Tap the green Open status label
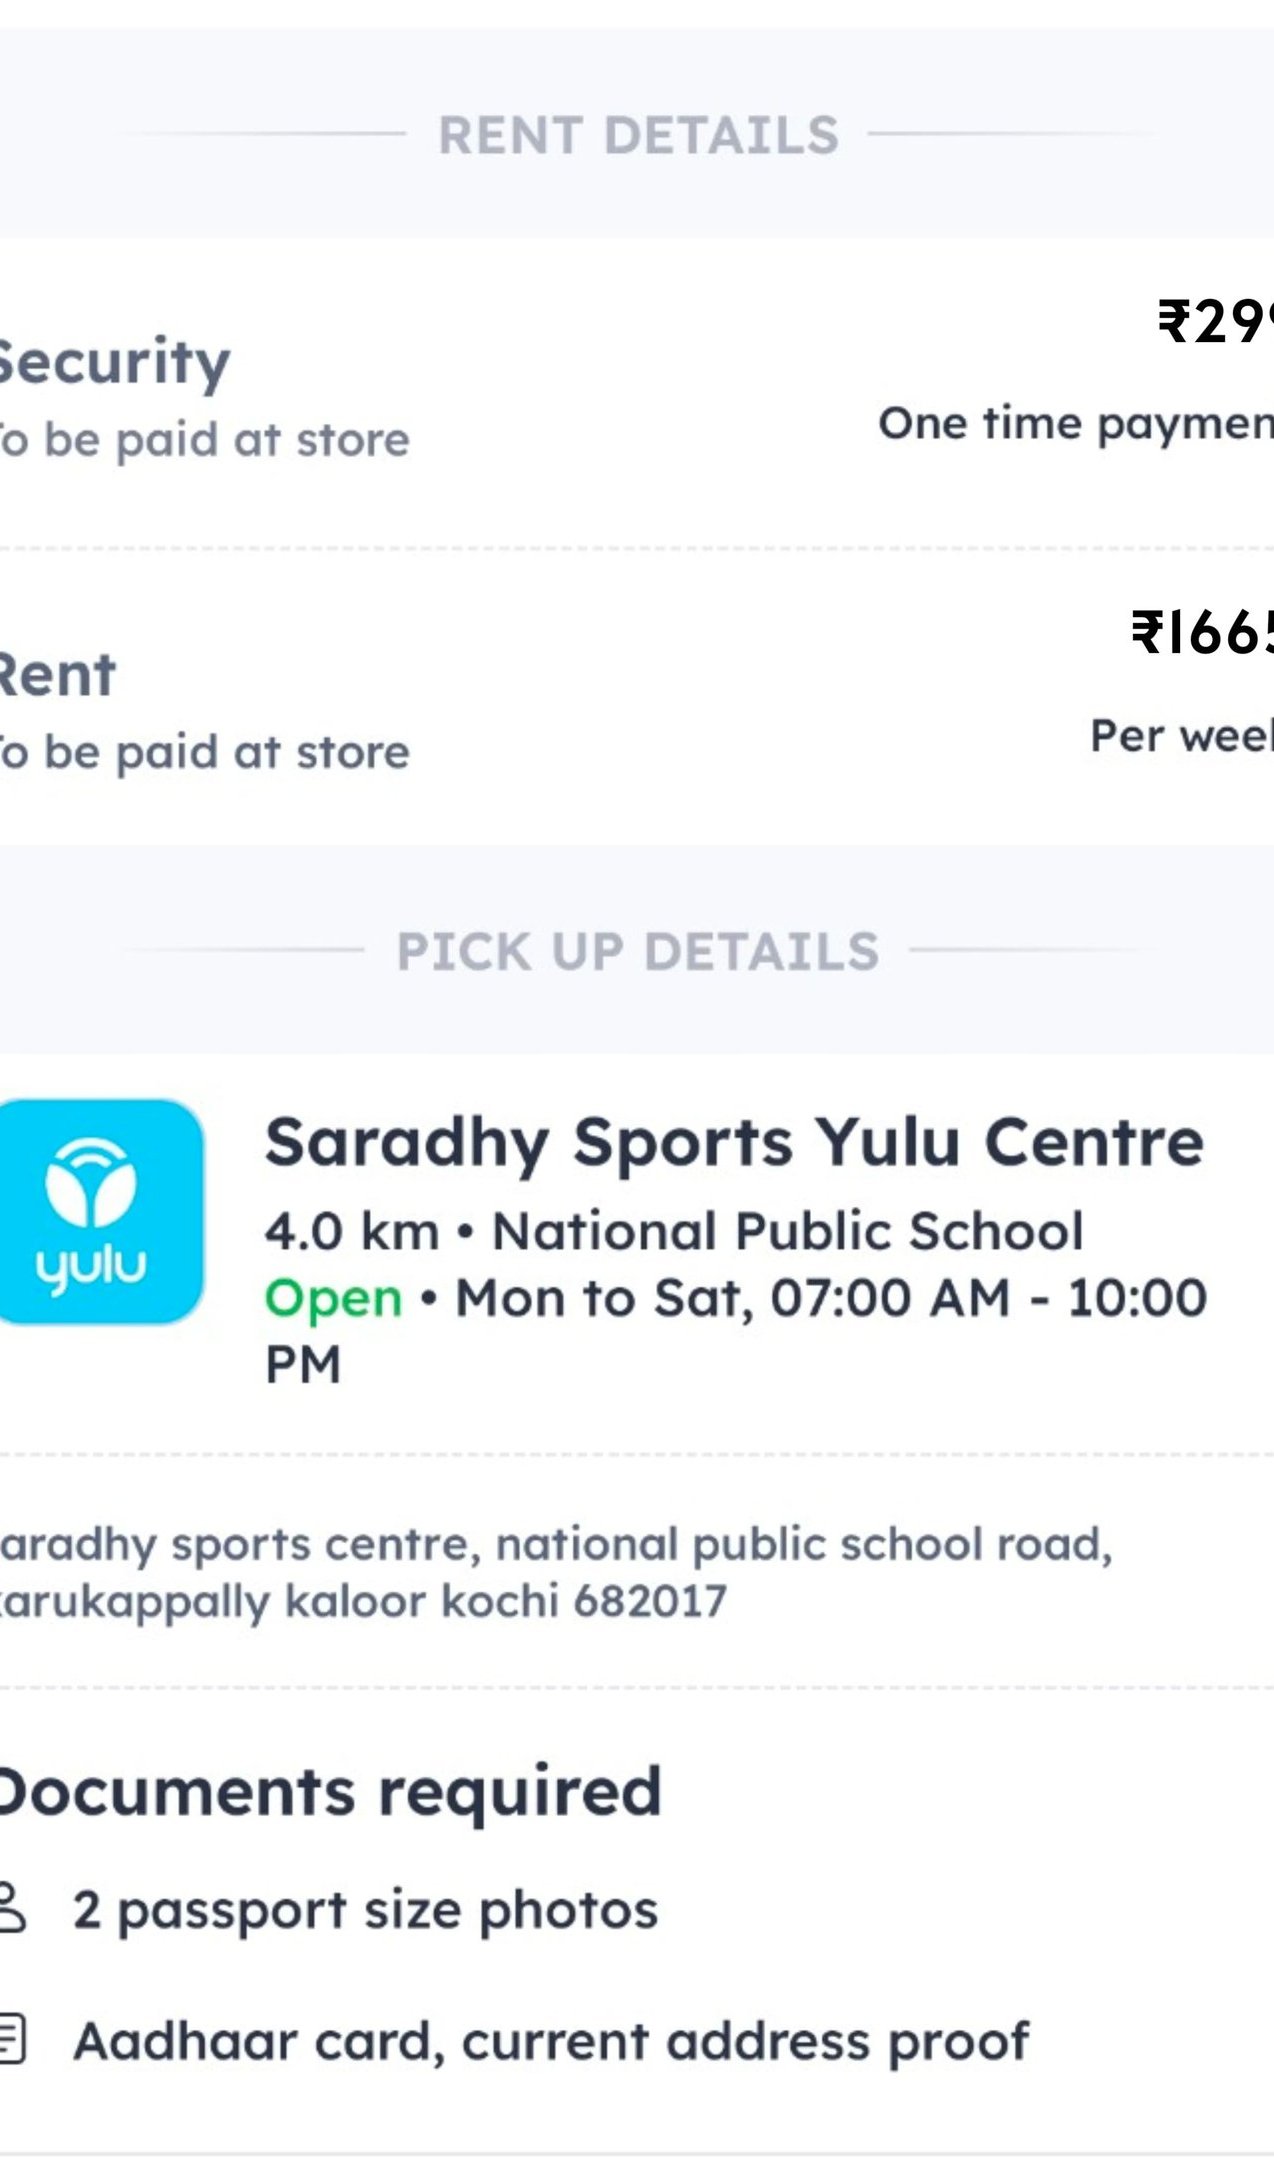 pyautogui.click(x=333, y=1298)
